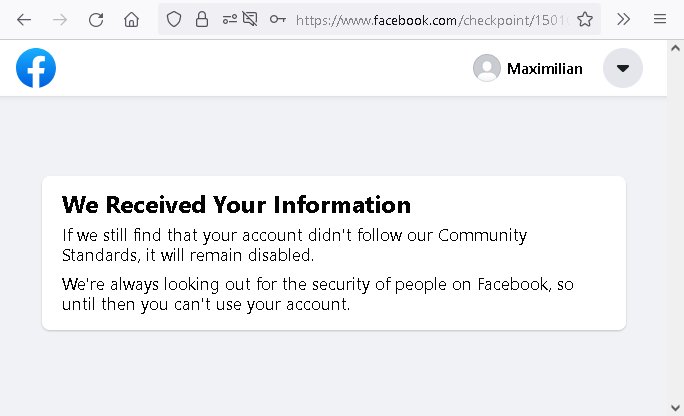Expand the account dropdown arrow

coord(622,68)
